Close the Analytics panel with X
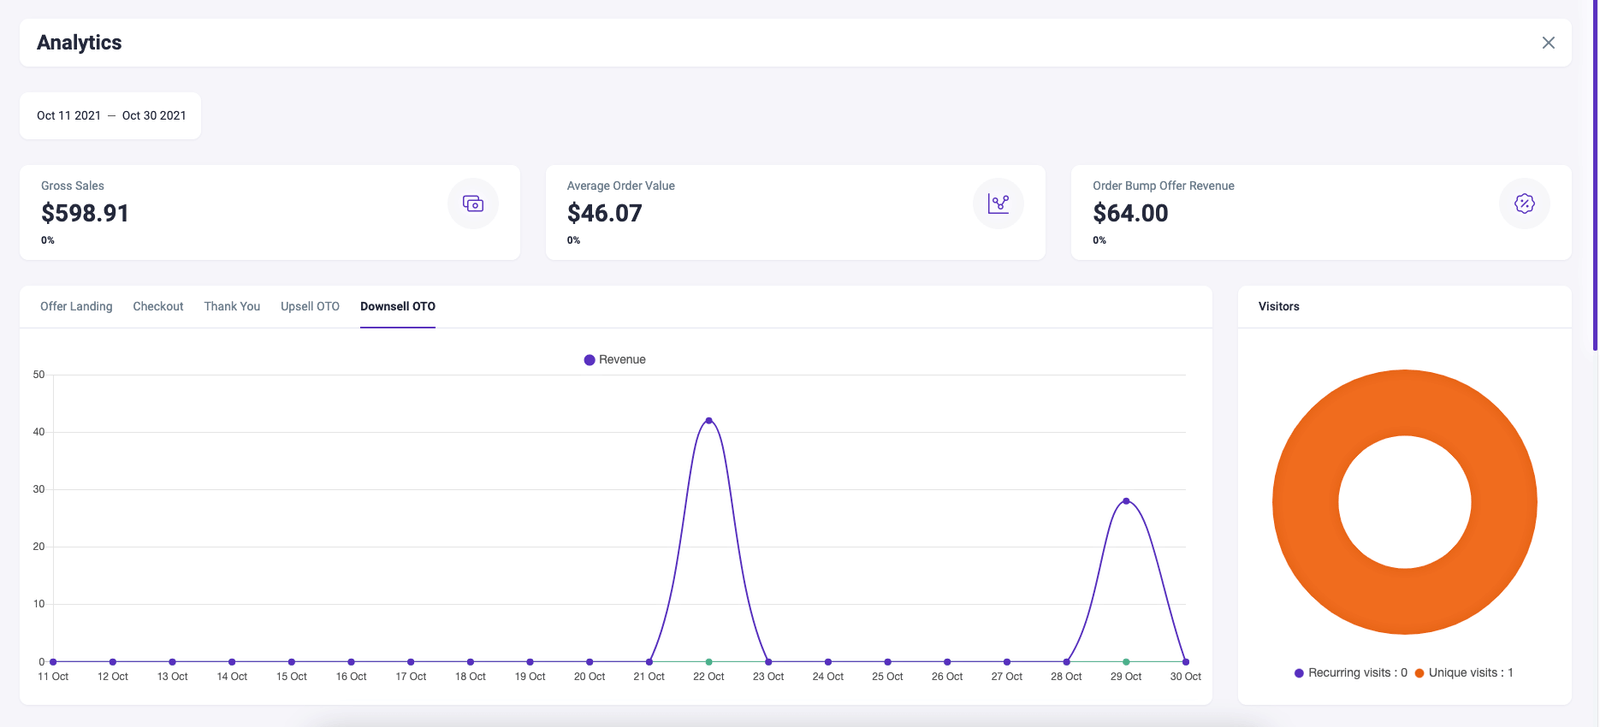 [1548, 43]
